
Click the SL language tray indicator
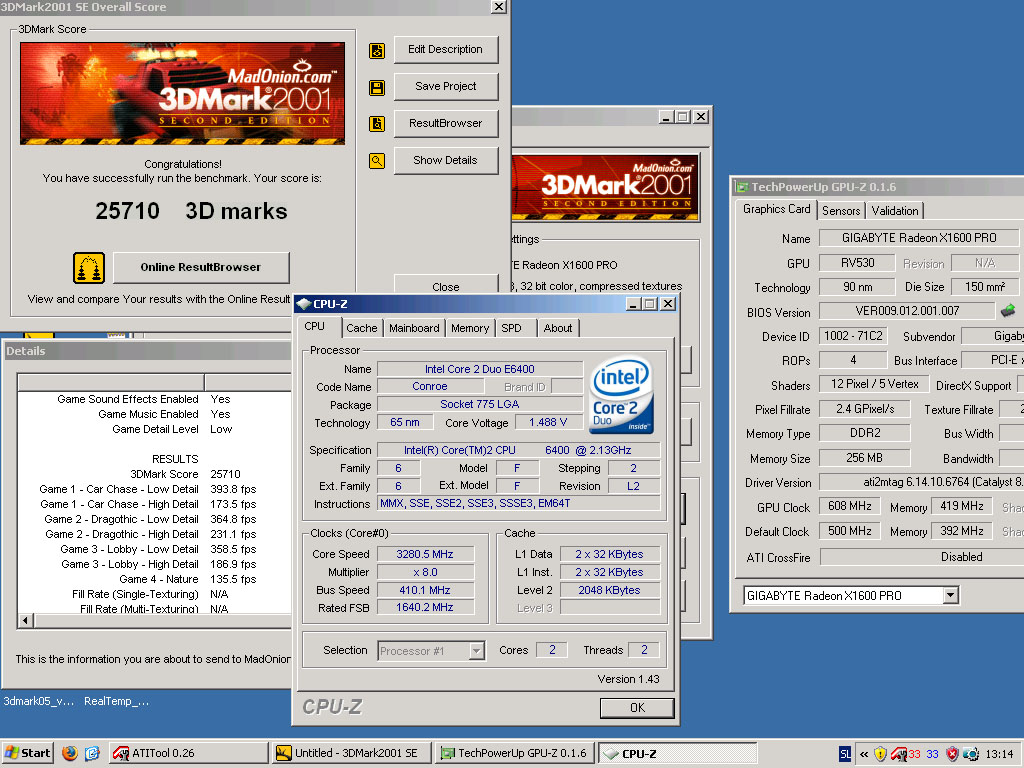pos(845,754)
